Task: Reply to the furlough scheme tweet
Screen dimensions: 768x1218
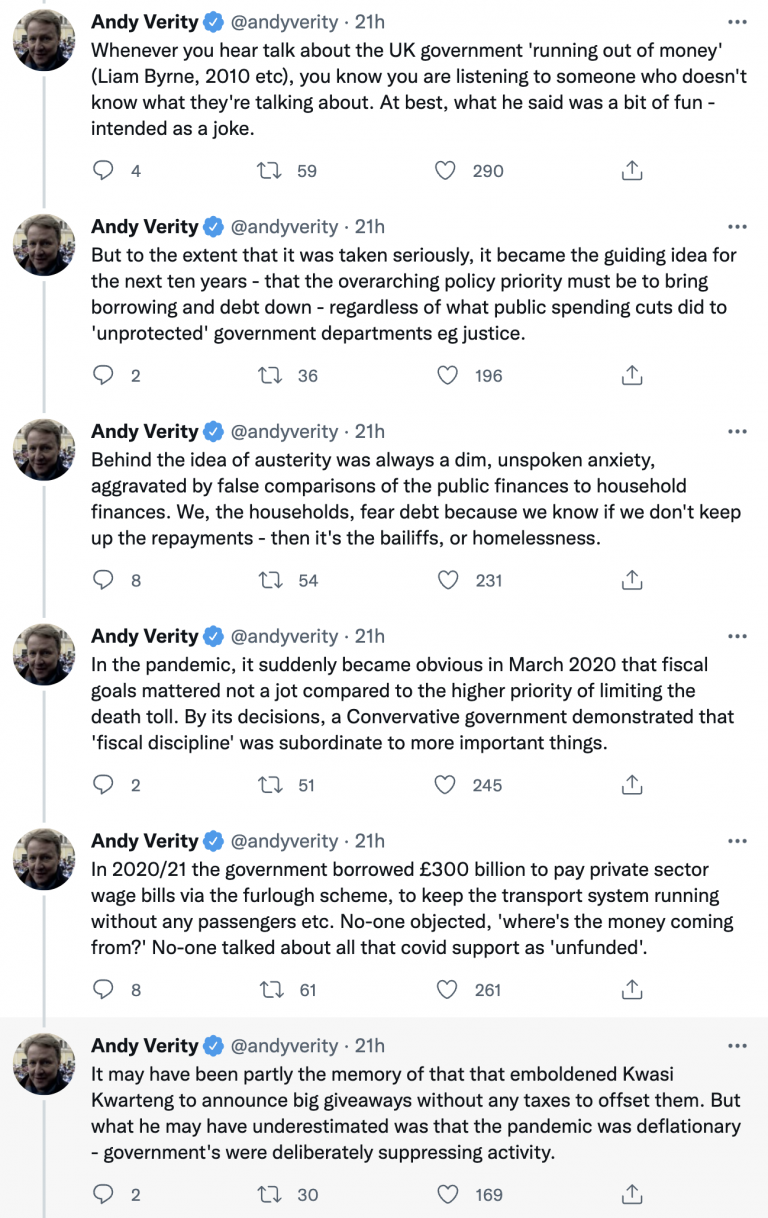Action: (104, 990)
